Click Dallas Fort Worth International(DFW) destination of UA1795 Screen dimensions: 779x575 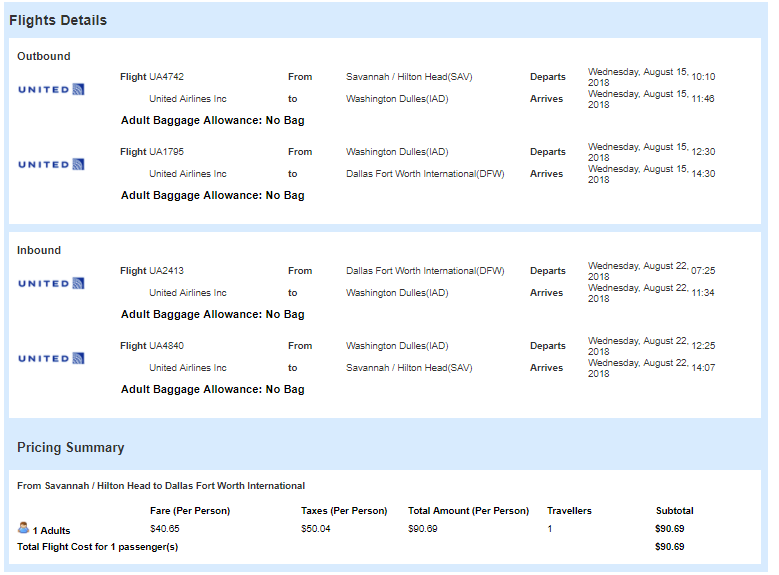click(x=425, y=174)
